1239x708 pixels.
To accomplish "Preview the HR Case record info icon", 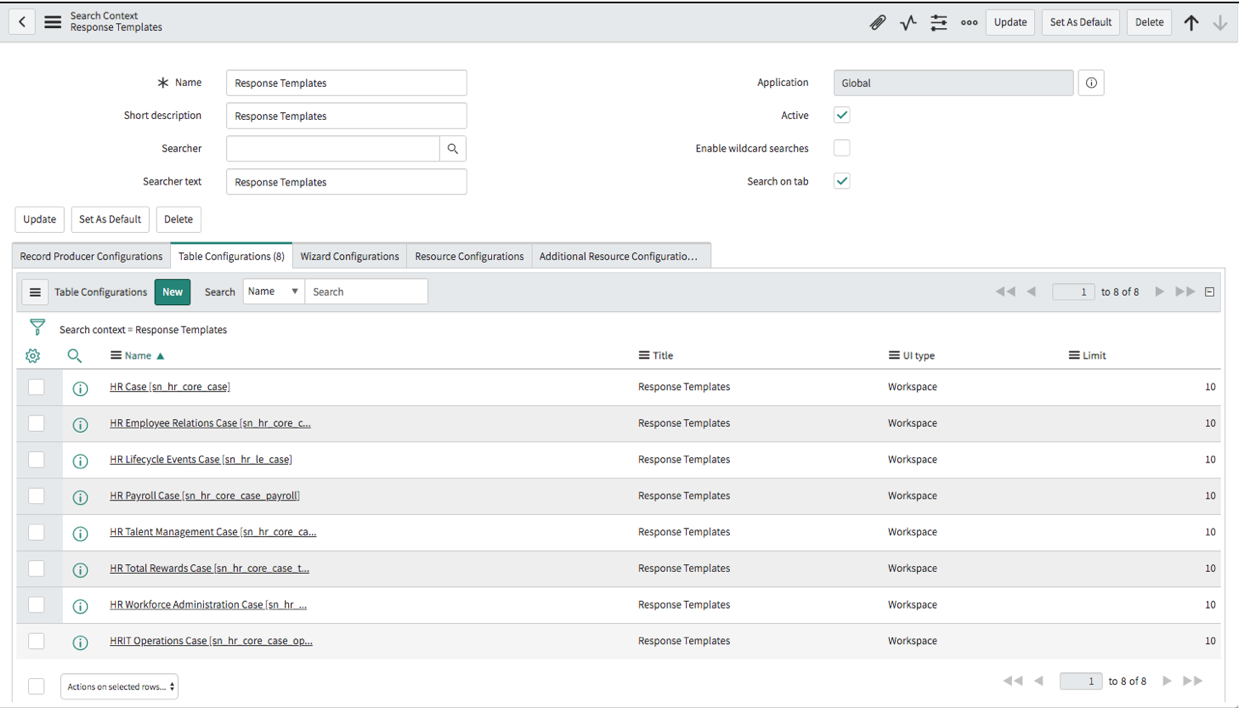I will tap(80, 388).
